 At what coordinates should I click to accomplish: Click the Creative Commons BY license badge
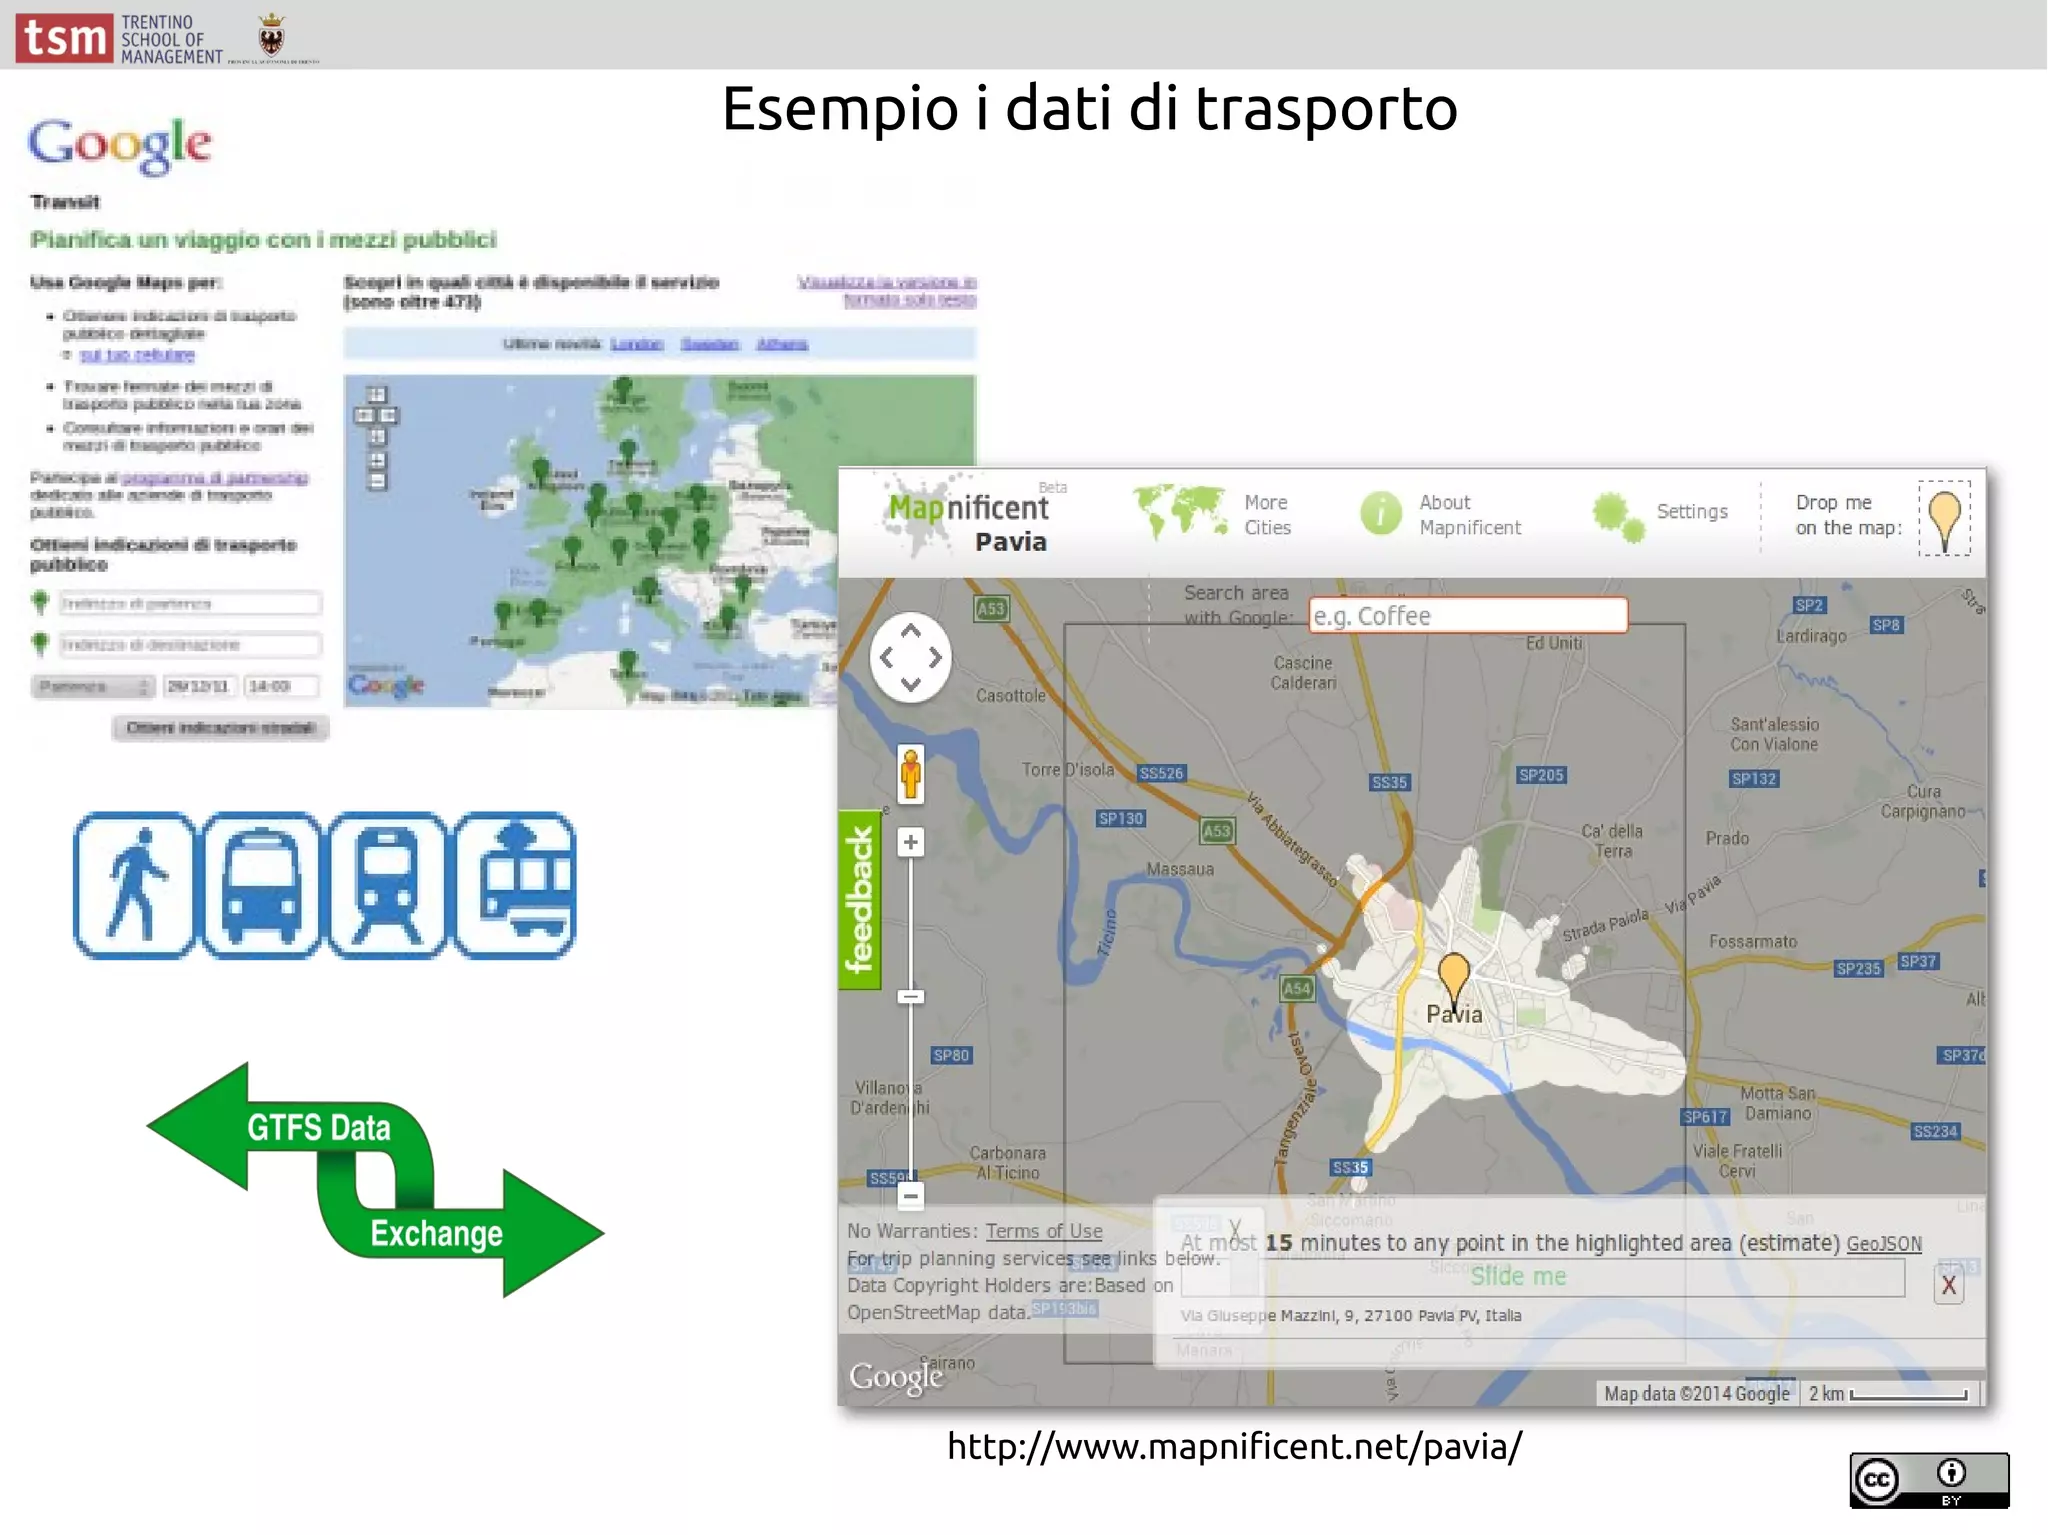(x=1929, y=1480)
